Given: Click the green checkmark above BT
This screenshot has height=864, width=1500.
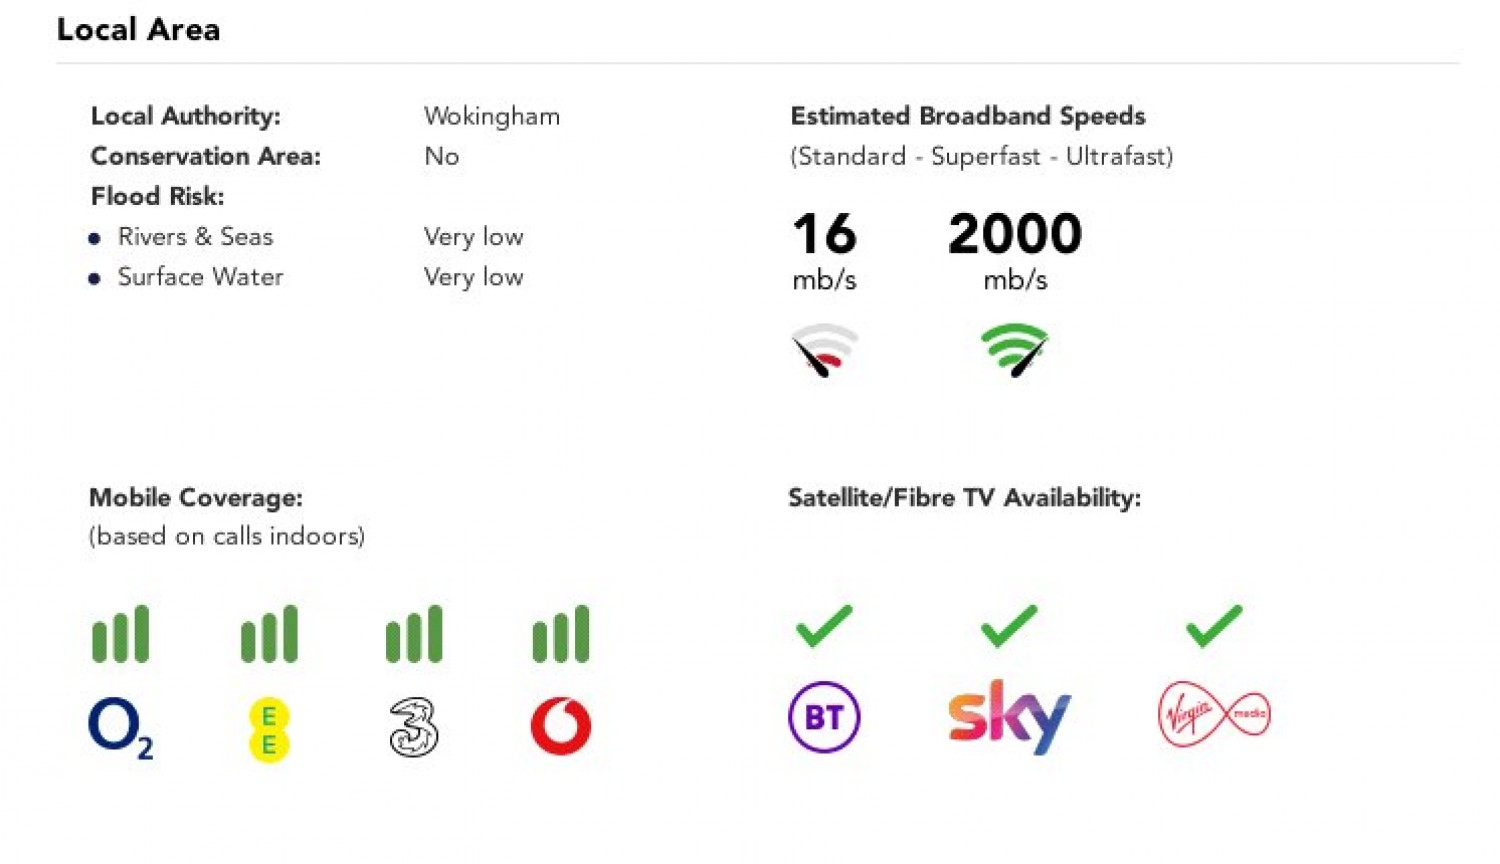Looking at the screenshot, I should (824, 626).
